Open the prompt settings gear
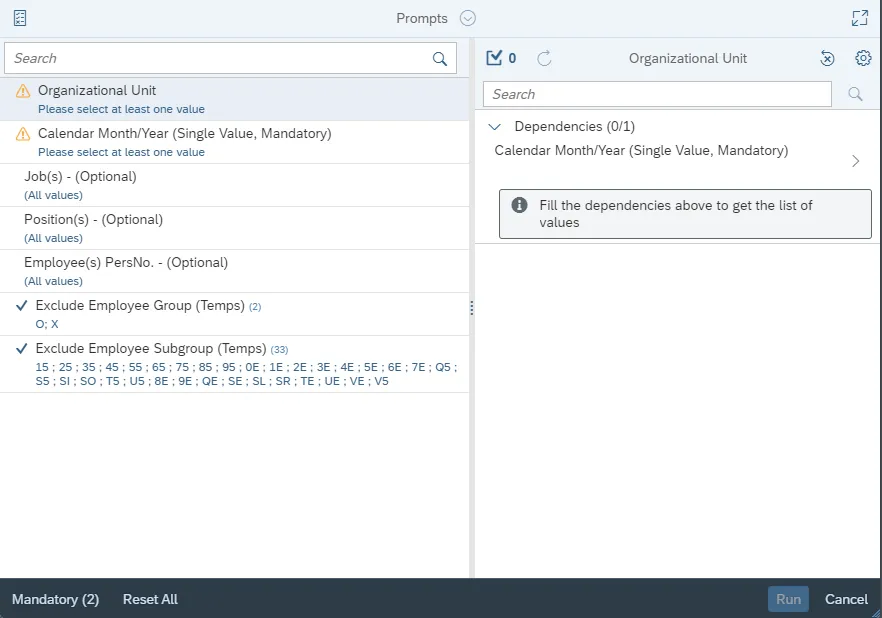Screen dimensions: 882x618 tap(863, 58)
